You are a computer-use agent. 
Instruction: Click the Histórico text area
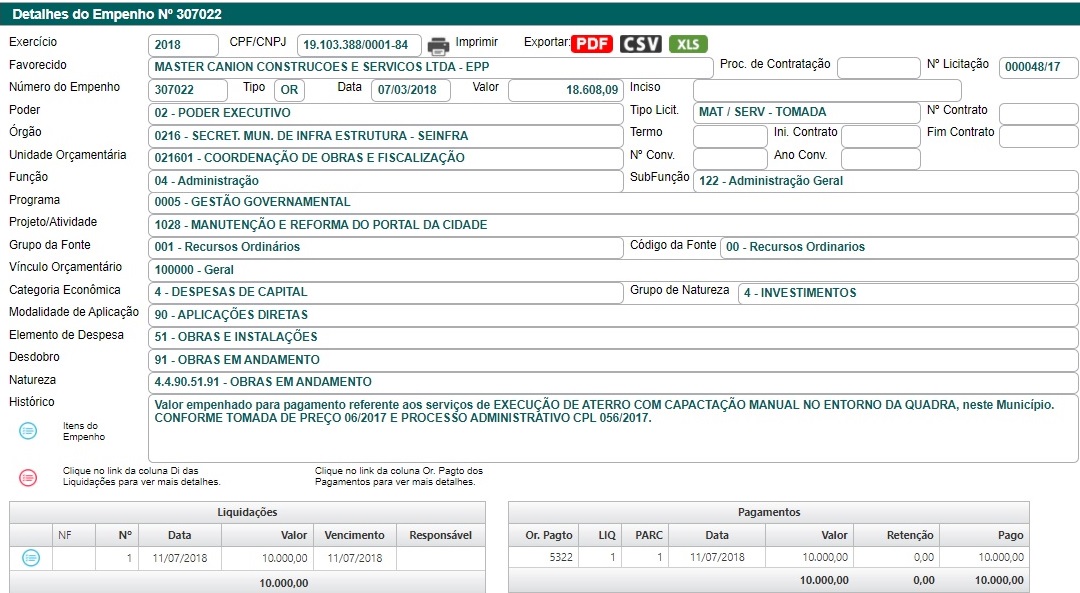(x=613, y=428)
